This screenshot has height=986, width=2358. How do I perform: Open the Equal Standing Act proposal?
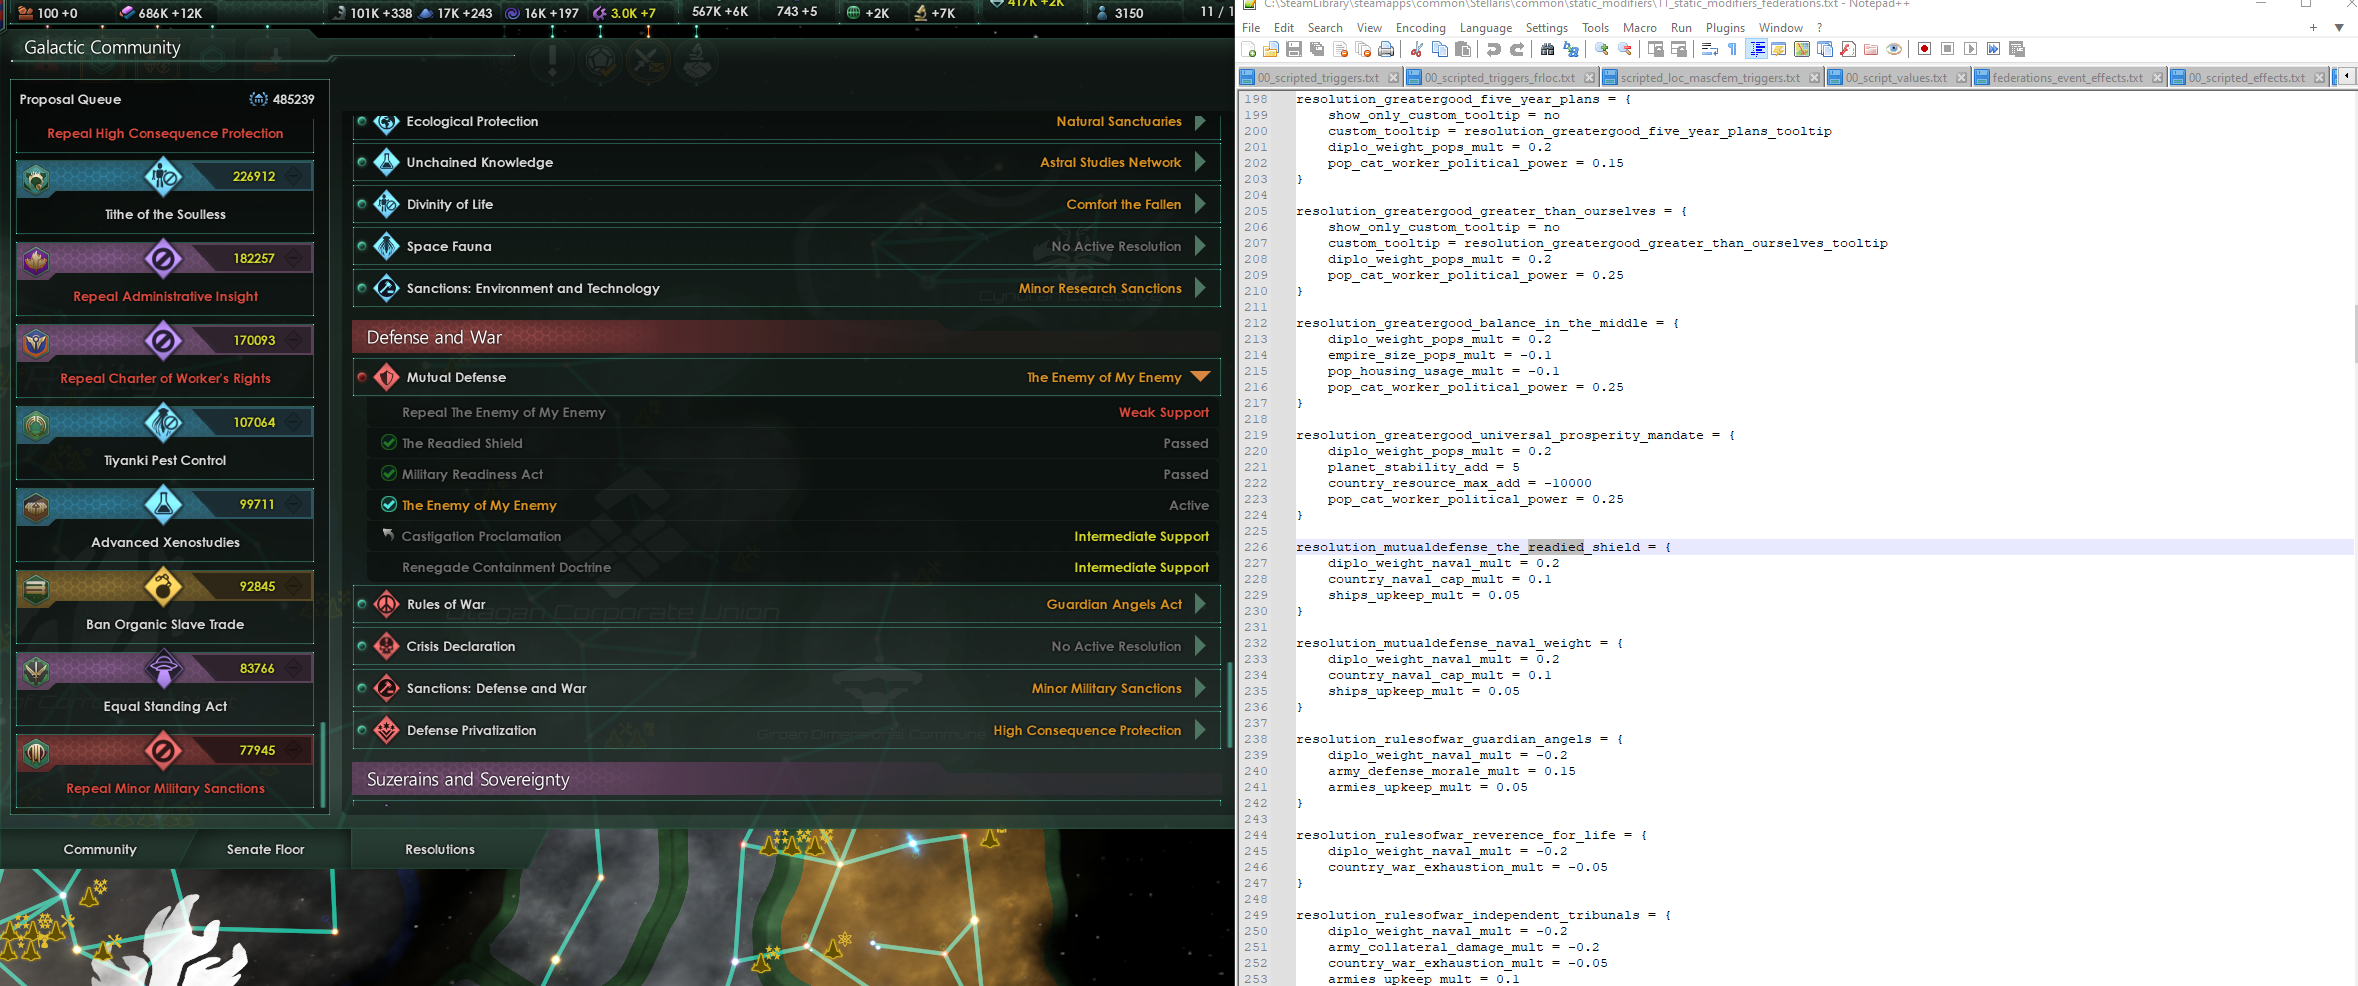[x=165, y=689]
